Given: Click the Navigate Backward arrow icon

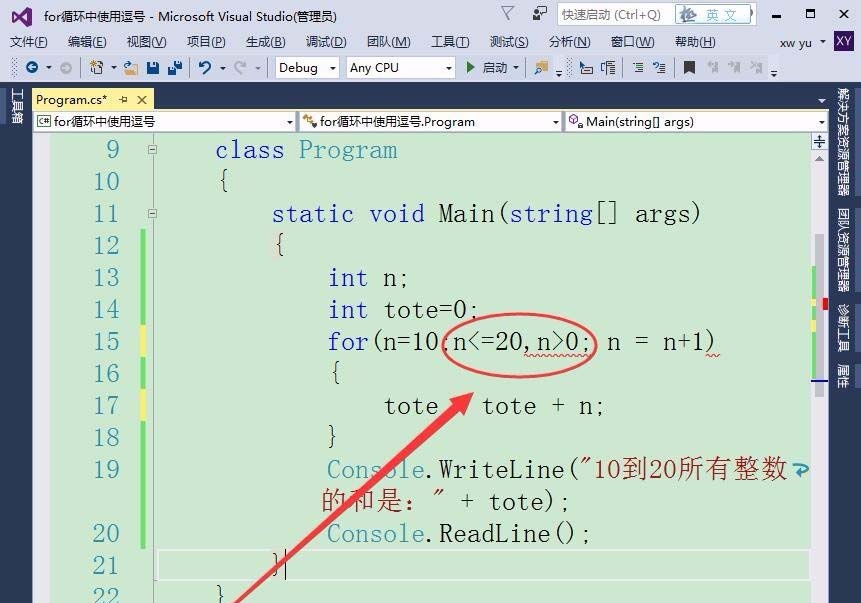Looking at the screenshot, I should coord(32,68).
